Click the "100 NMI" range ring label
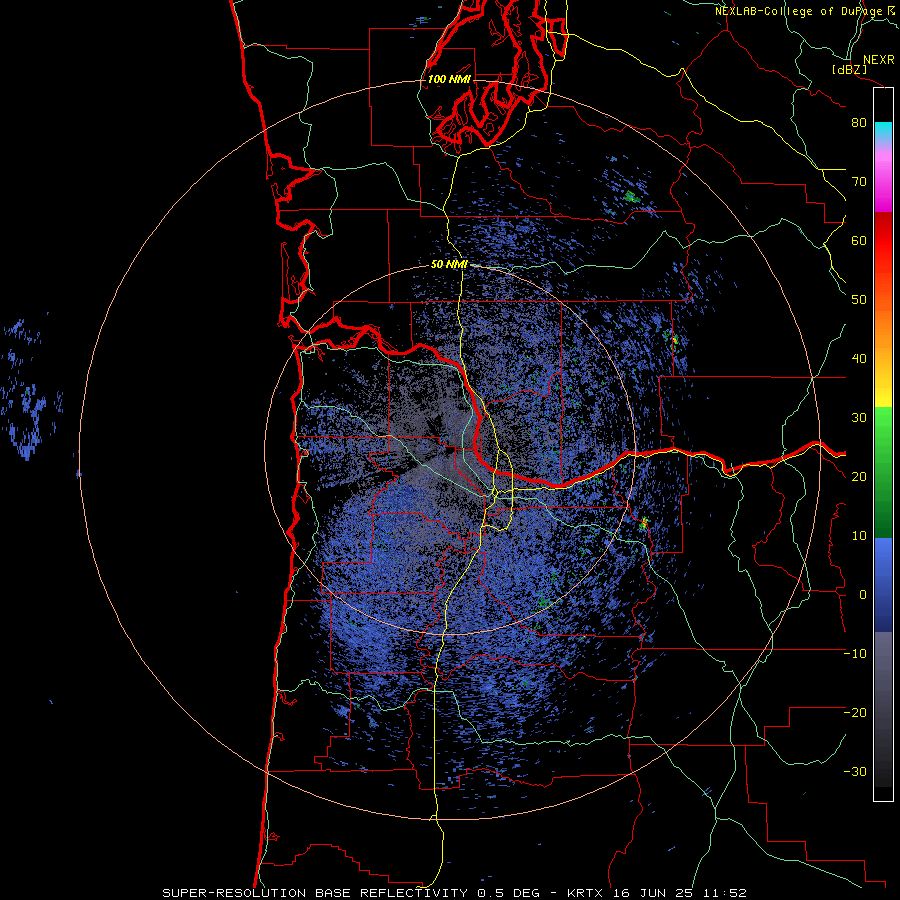 (x=449, y=79)
